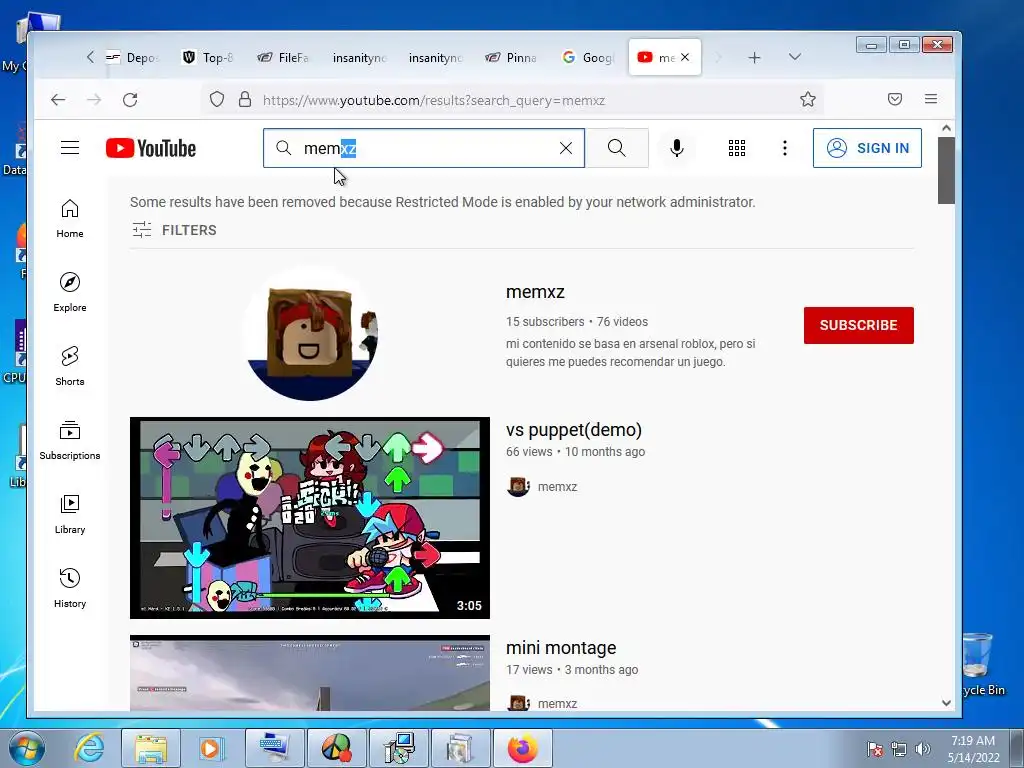1024x768 pixels.
Task: Open Subscriptions in the sidebar
Action: pos(70,441)
